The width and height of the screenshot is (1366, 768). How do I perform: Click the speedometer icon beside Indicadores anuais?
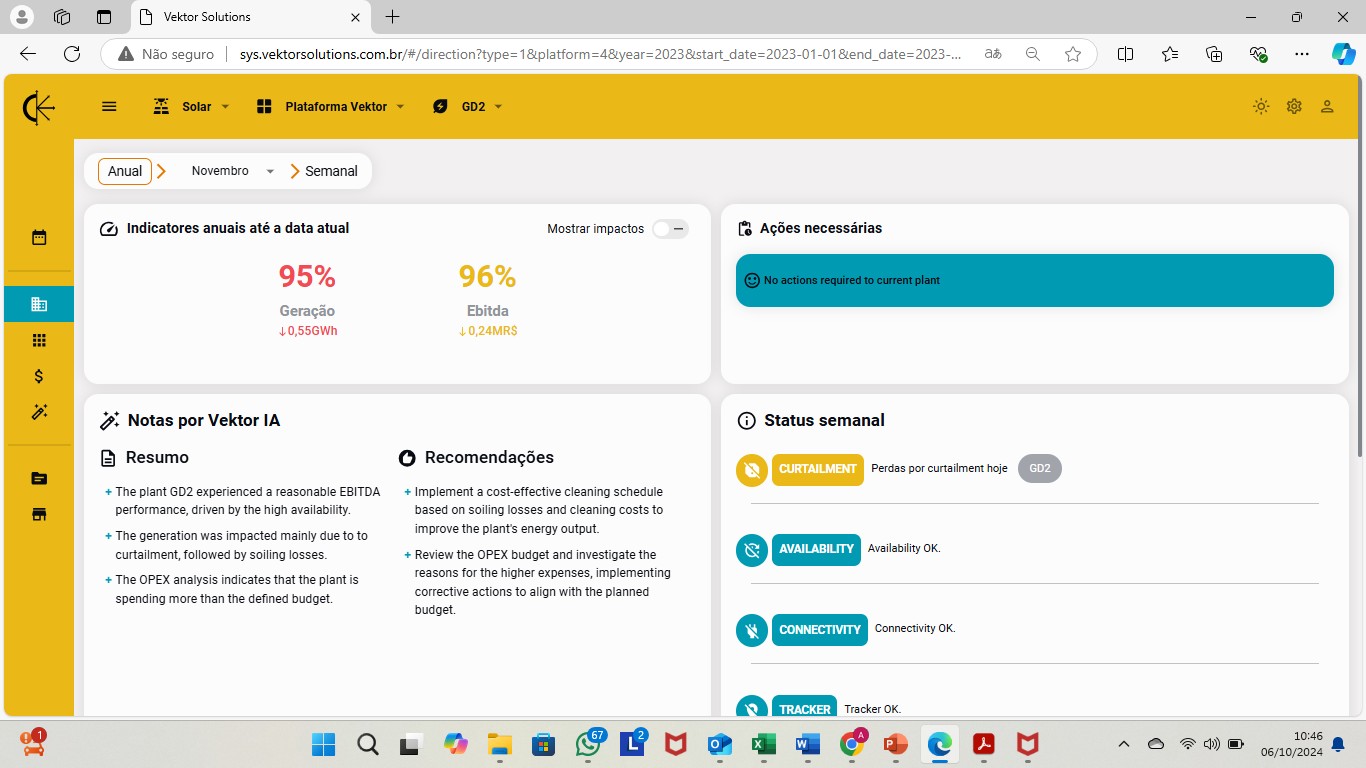[109, 229]
